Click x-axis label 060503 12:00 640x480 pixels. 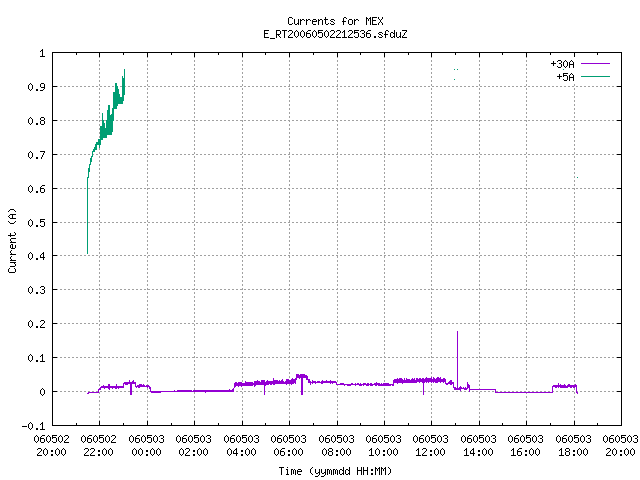tap(431, 446)
